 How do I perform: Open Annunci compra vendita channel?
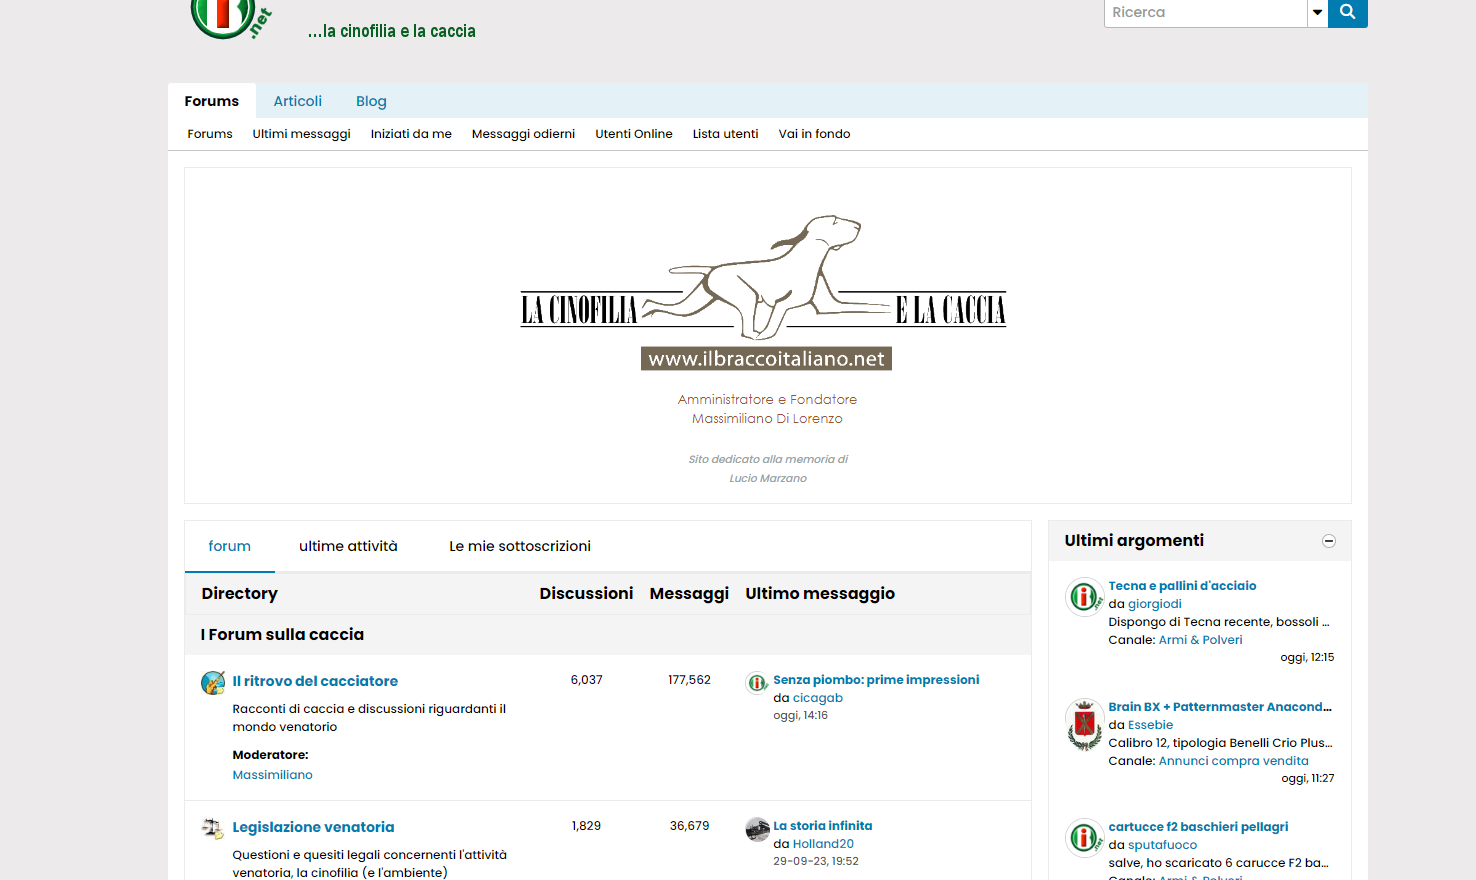pos(1233,761)
